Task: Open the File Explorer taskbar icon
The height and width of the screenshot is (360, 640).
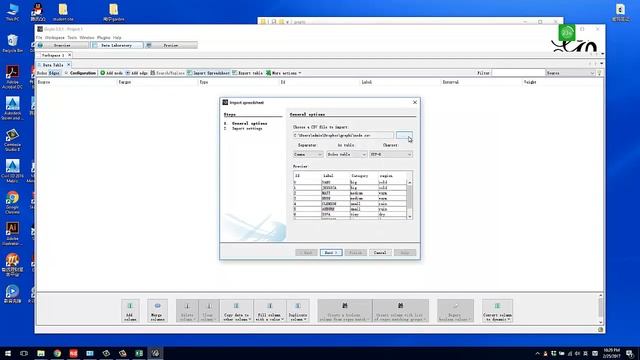Action: 41,353
